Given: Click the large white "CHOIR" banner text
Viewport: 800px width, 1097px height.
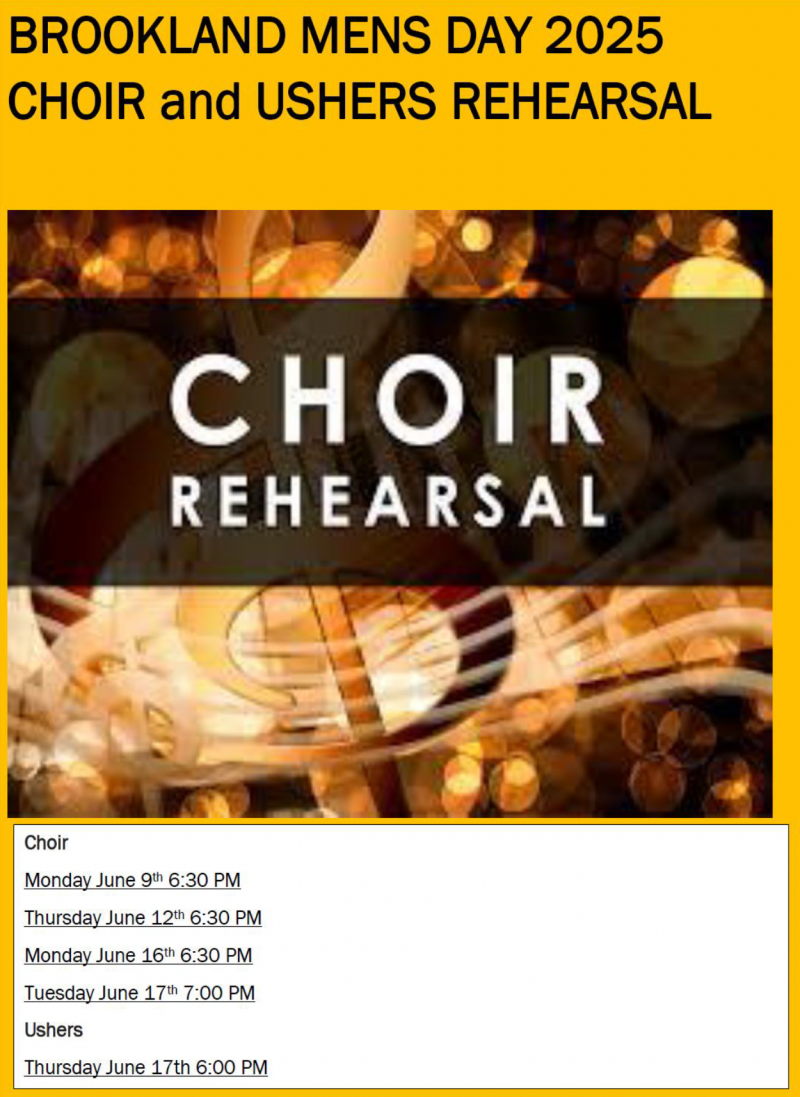Looking at the screenshot, I should (387, 399).
